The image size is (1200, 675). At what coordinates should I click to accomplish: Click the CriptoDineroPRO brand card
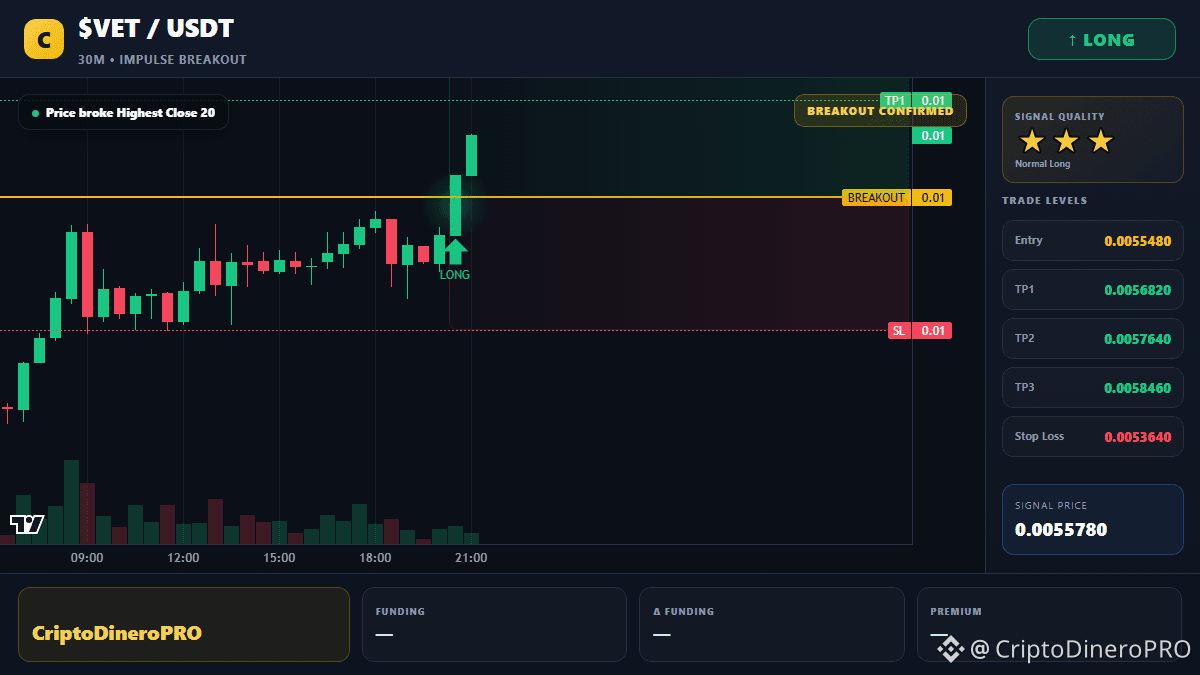[x=184, y=624]
